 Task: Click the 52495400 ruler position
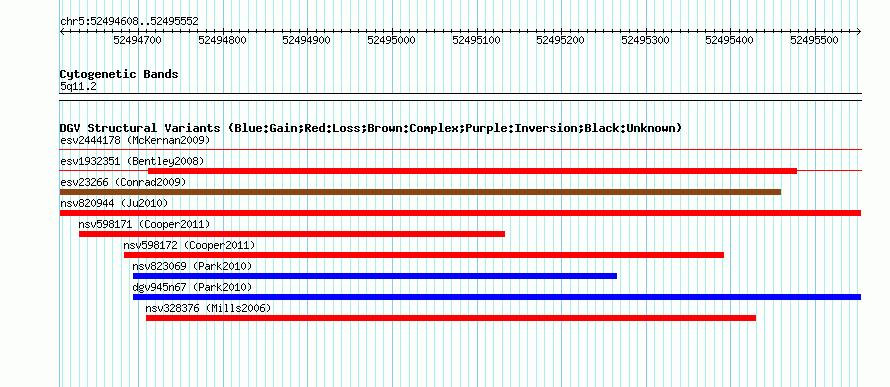click(729, 40)
